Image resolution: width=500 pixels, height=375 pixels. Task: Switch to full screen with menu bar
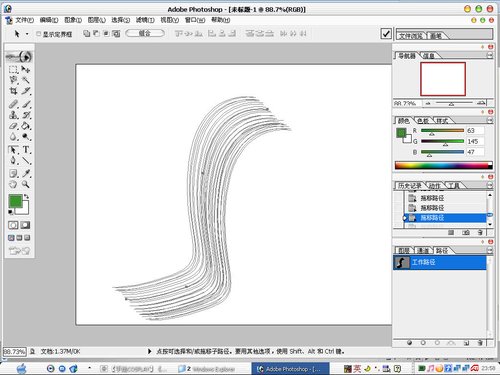click(19, 238)
